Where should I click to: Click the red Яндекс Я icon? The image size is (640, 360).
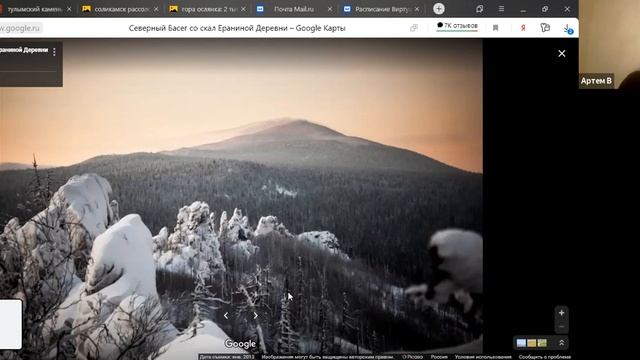[523, 28]
